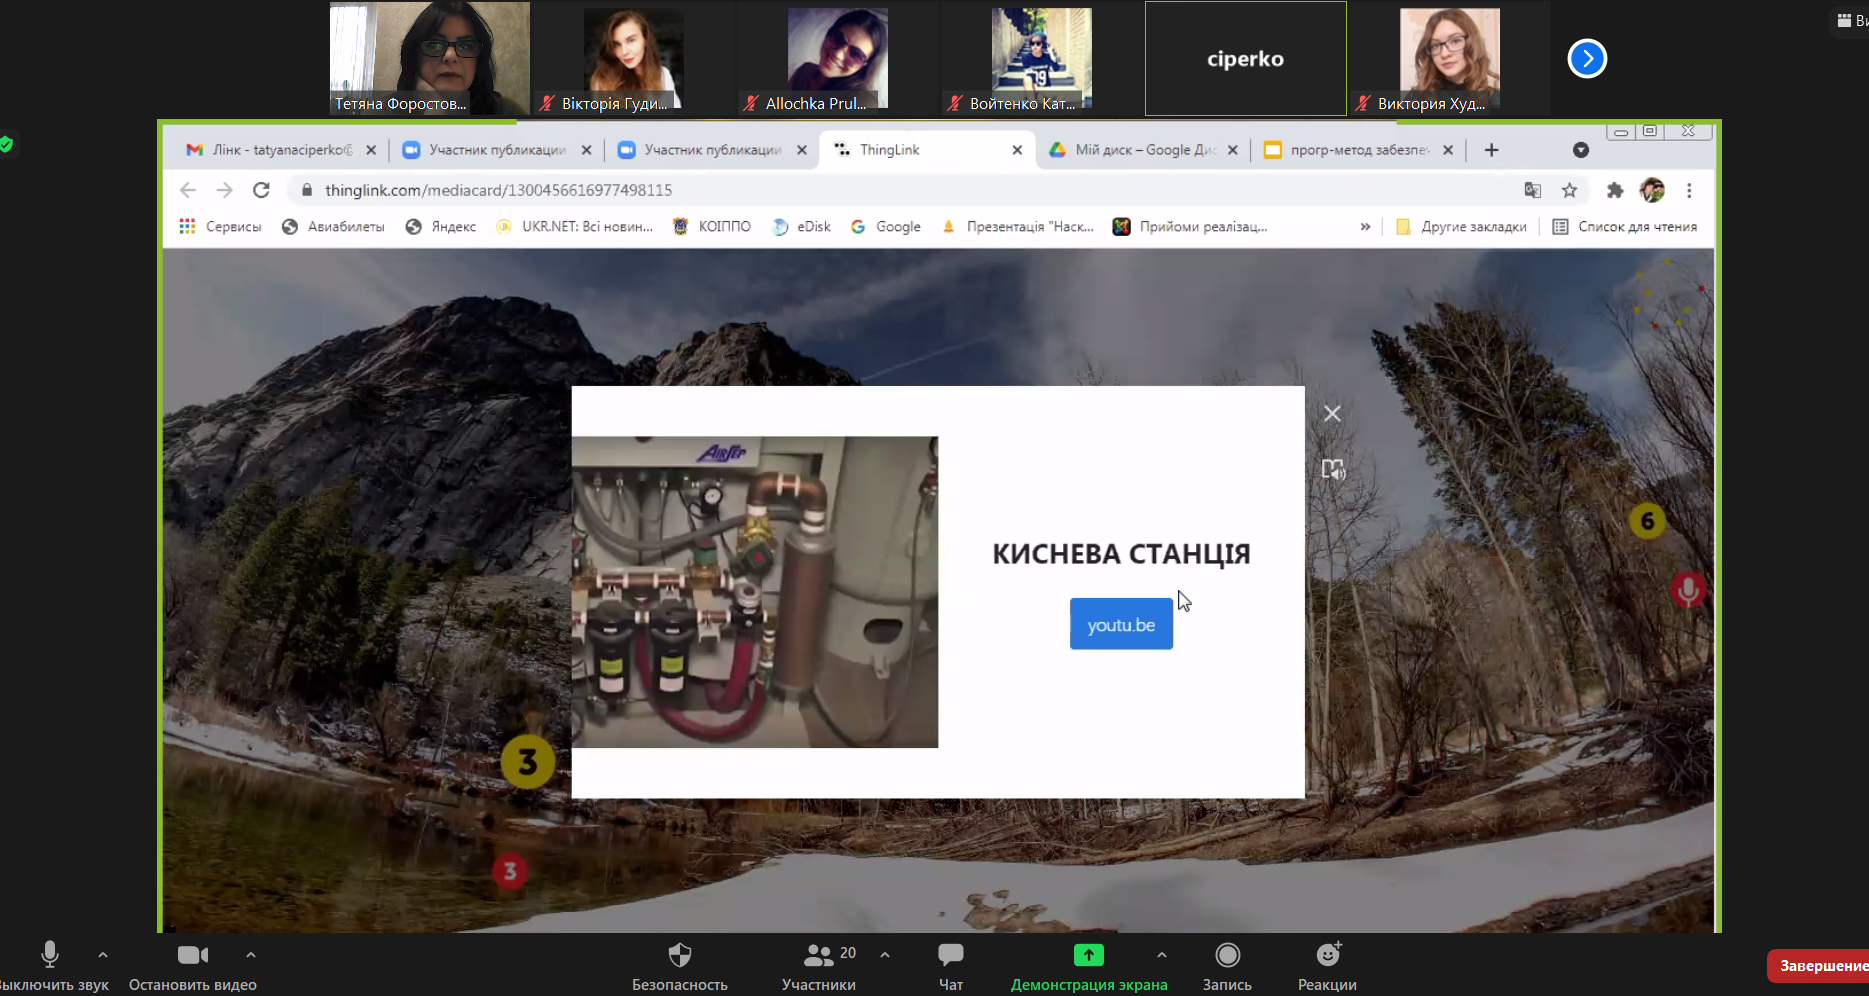The width and height of the screenshot is (1869, 996).
Task: Open the Reactions menu
Action: click(x=1327, y=956)
